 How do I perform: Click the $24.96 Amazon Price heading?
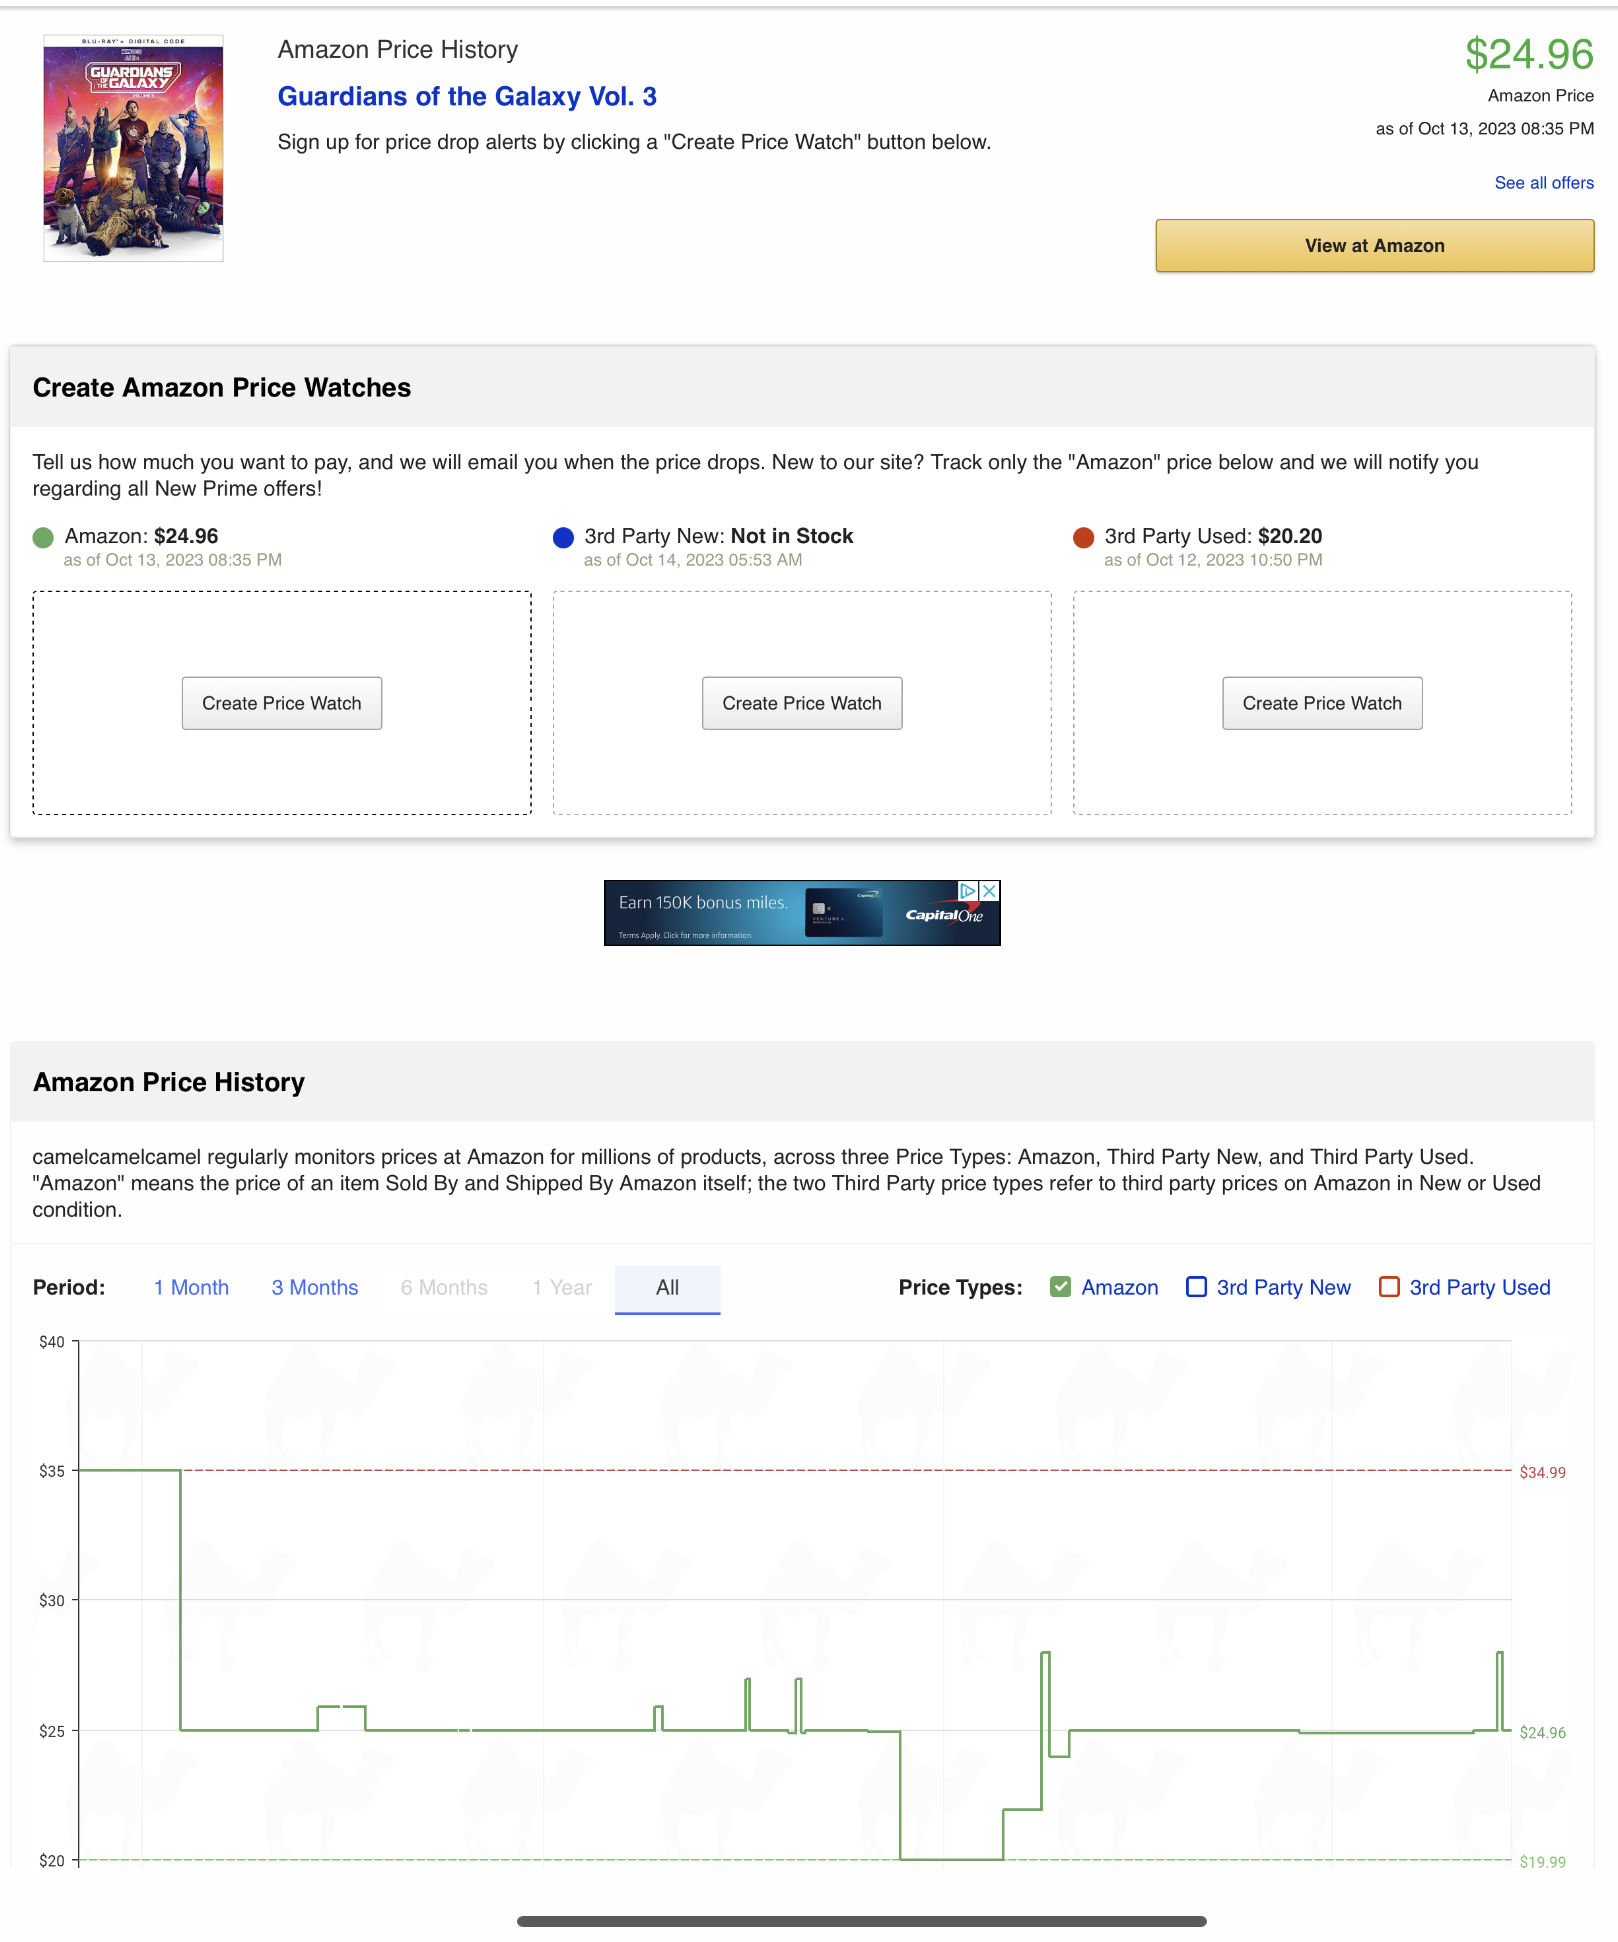pyautogui.click(x=1529, y=55)
